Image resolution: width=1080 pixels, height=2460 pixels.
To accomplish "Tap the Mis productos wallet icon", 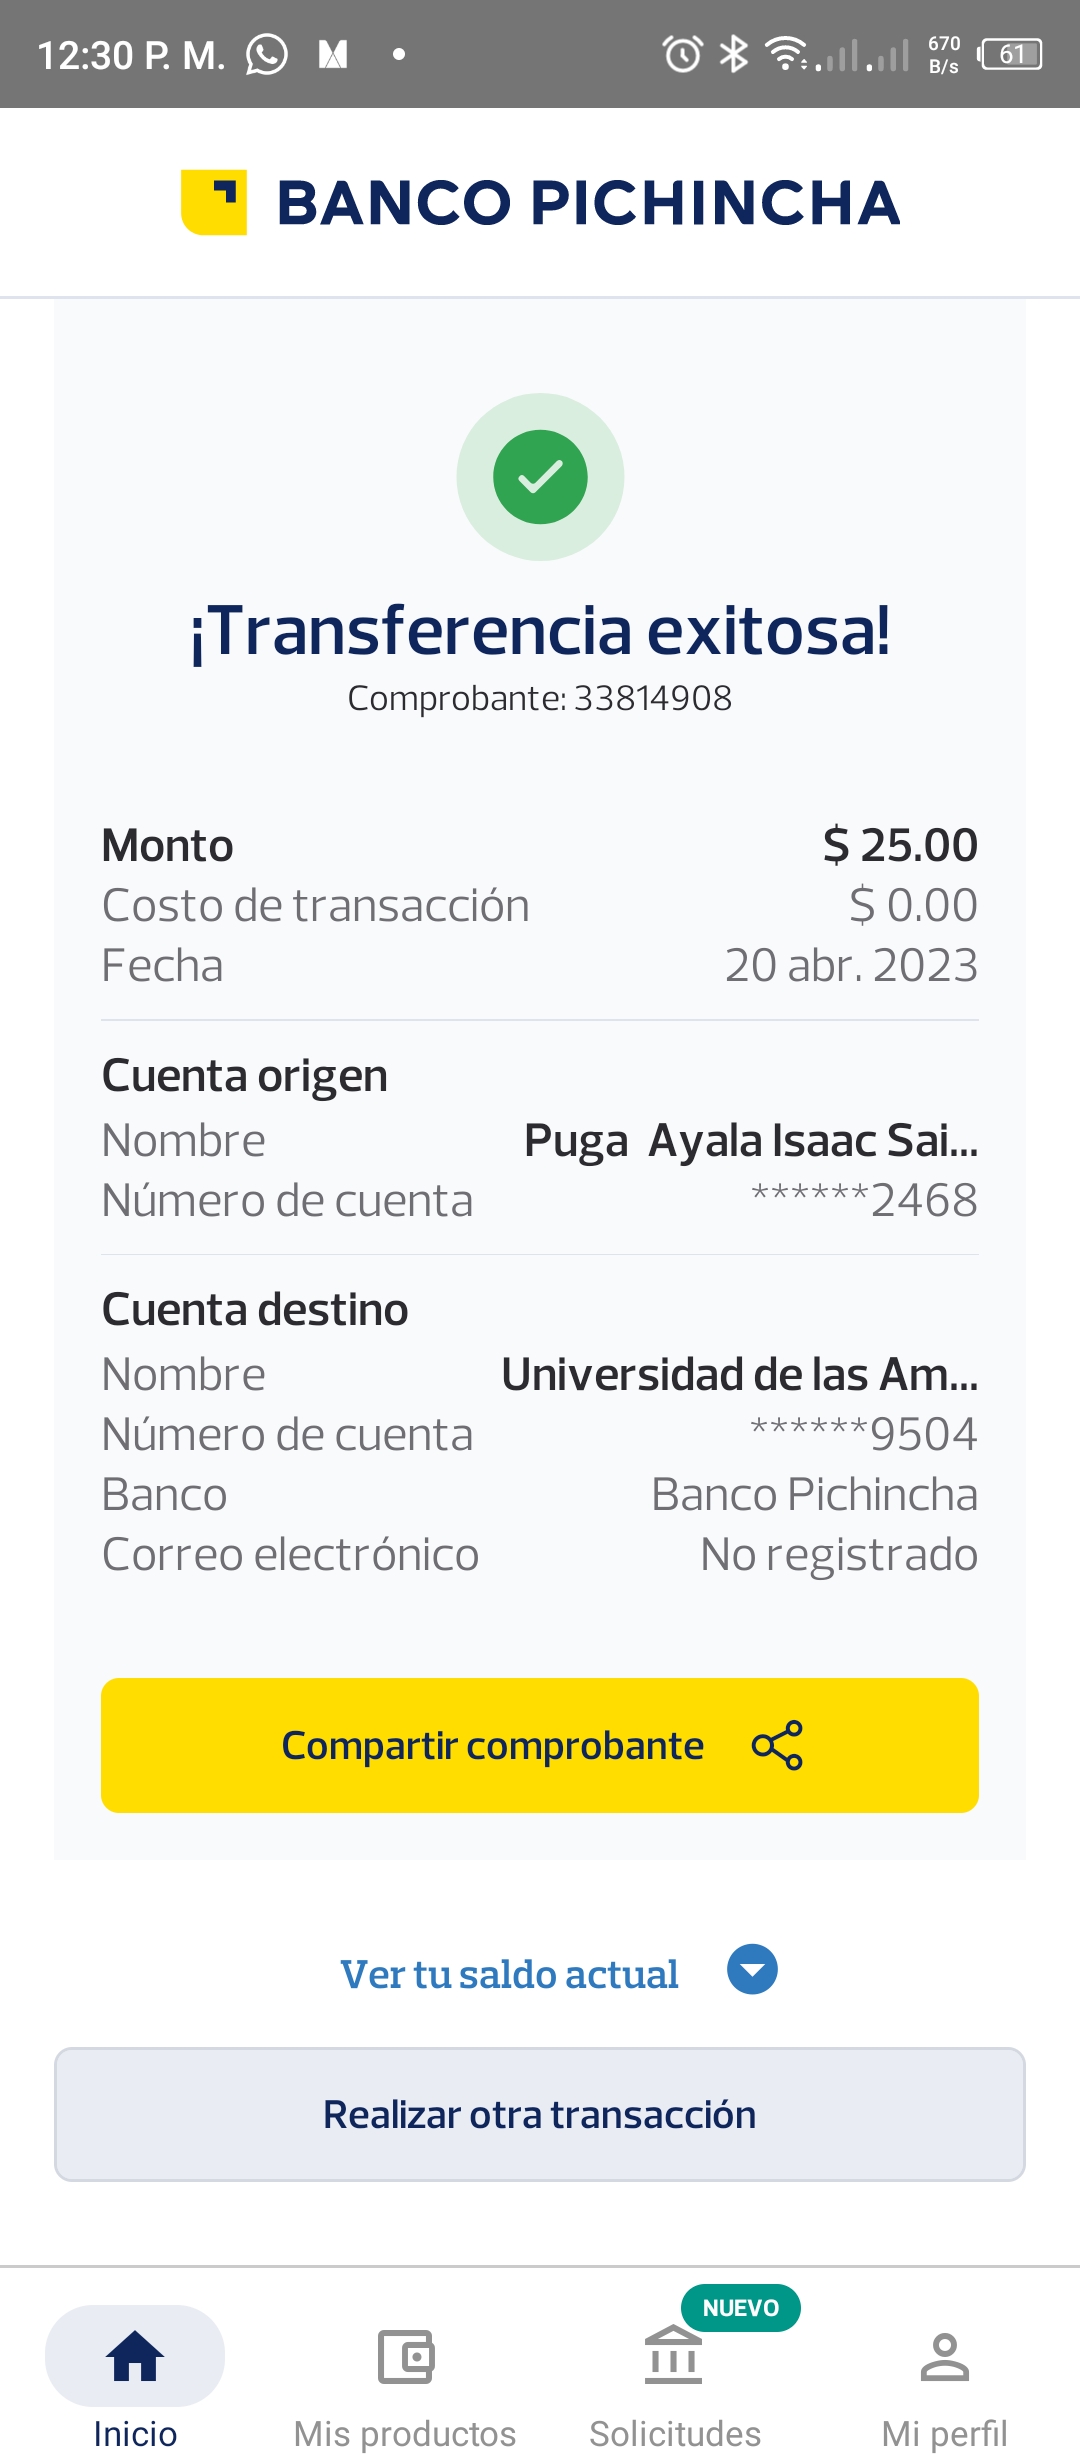I will pyautogui.click(x=405, y=2356).
